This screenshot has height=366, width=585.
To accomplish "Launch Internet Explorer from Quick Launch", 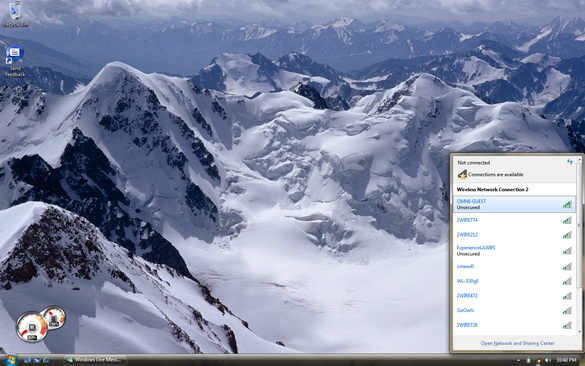I will click(x=46, y=360).
